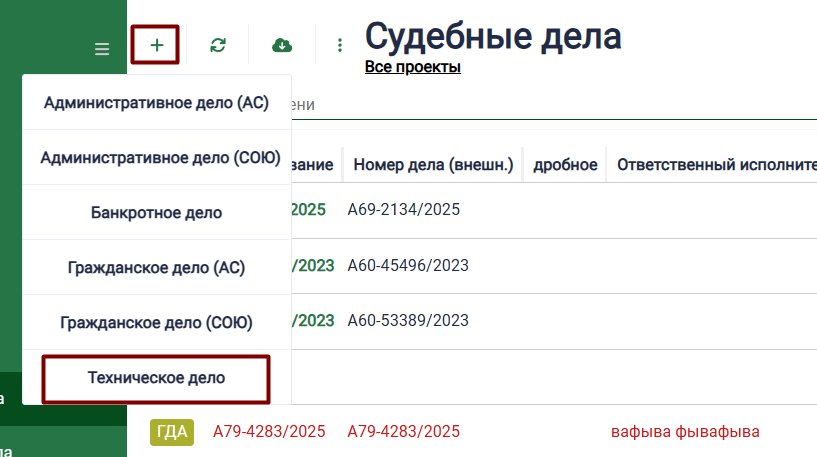Open the Все проекты link
817x457 pixels.
[413, 67]
